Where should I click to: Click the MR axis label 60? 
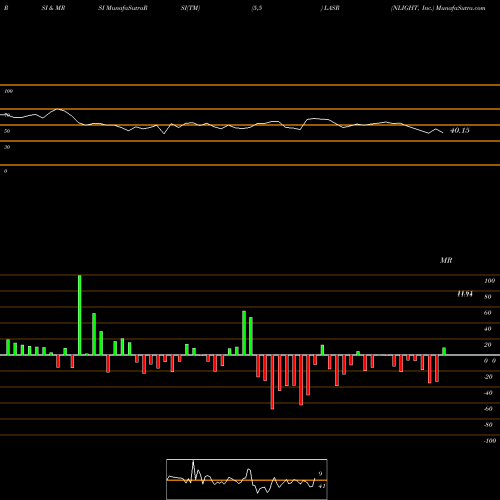(x=487, y=313)
